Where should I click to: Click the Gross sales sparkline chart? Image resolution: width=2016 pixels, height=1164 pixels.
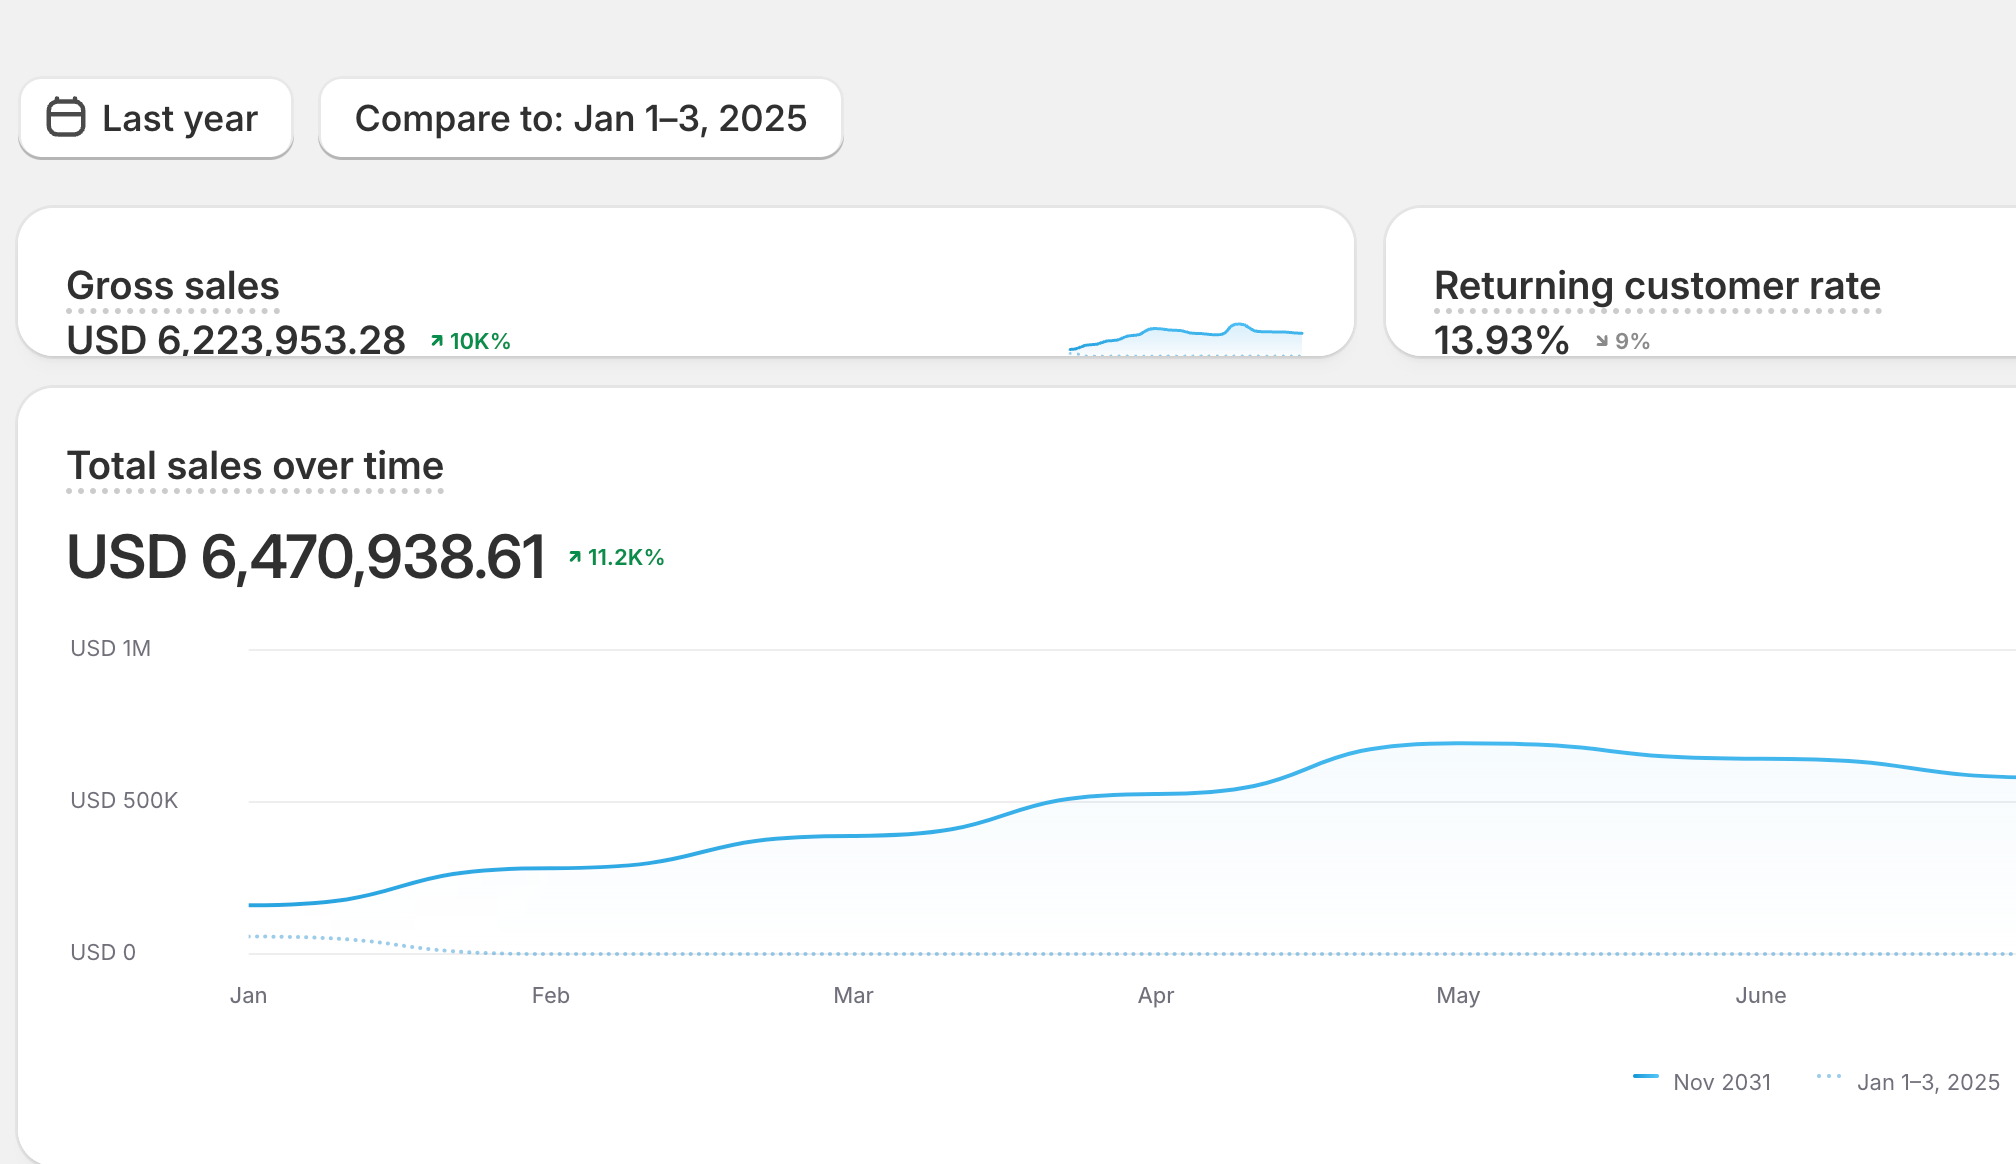[x=1186, y=338]
